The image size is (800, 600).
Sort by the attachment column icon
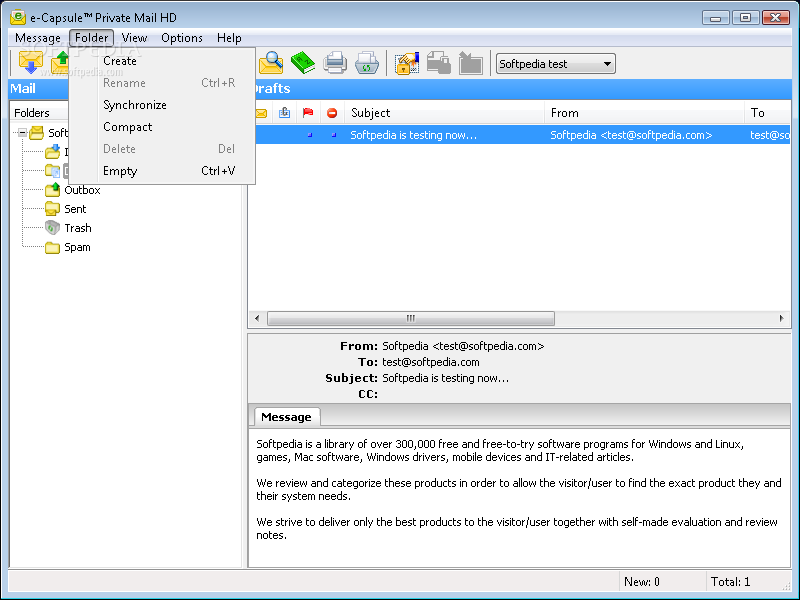[x=285, y=113]
